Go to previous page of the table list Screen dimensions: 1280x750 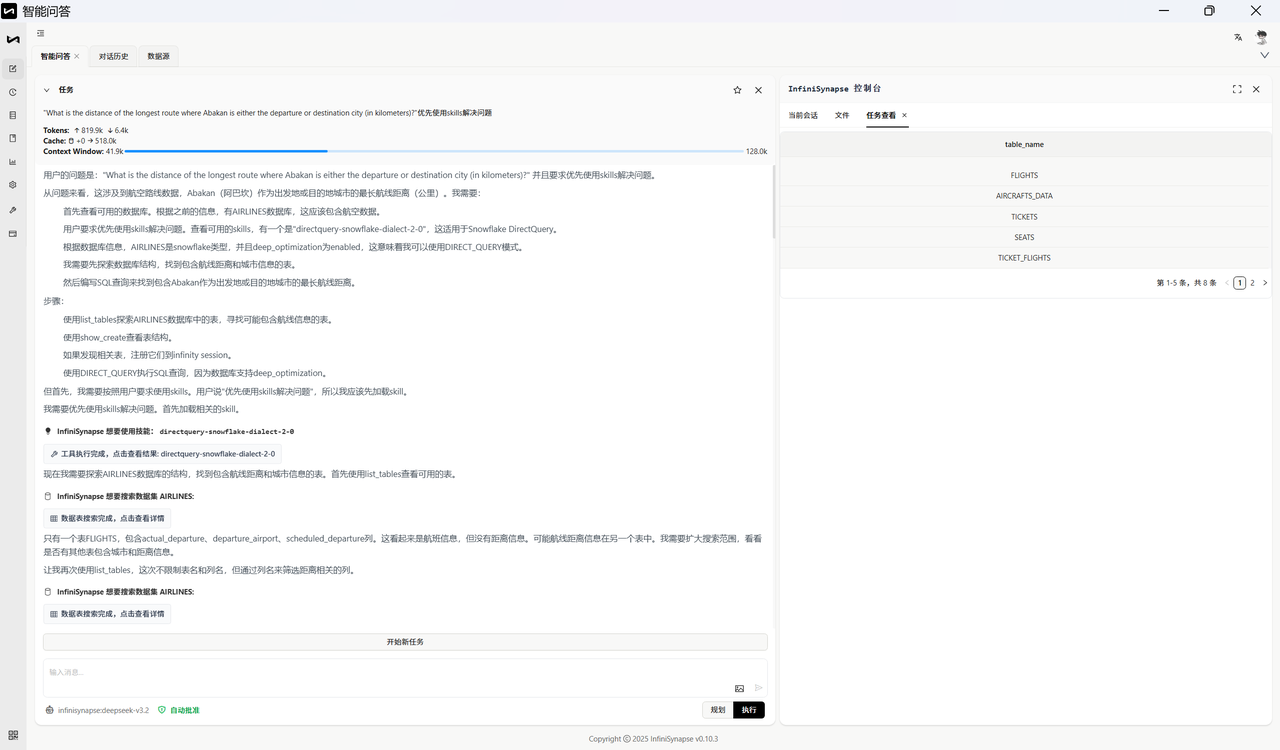click(x=1227, y=283)
